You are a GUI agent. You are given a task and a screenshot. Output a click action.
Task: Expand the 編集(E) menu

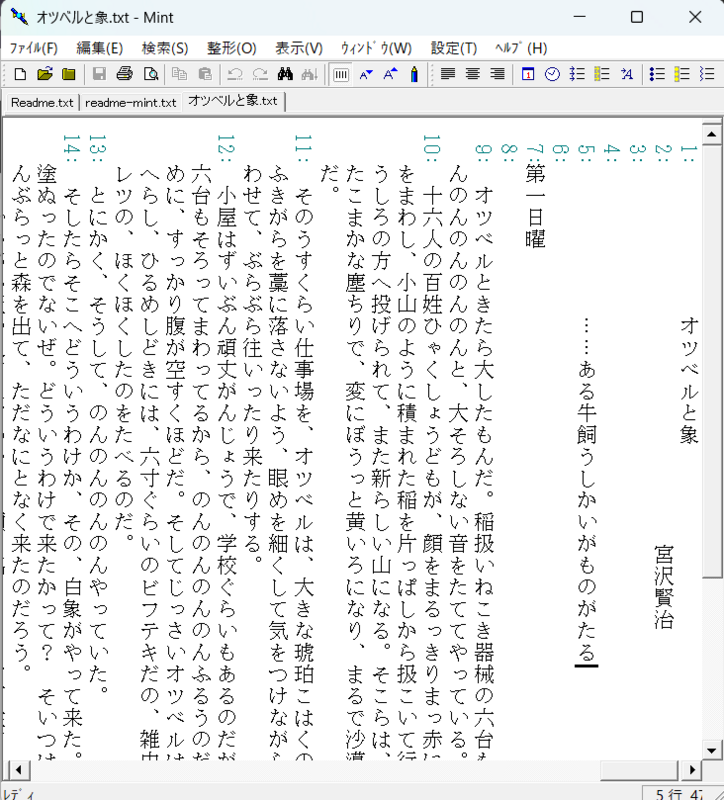click(100, 48)
